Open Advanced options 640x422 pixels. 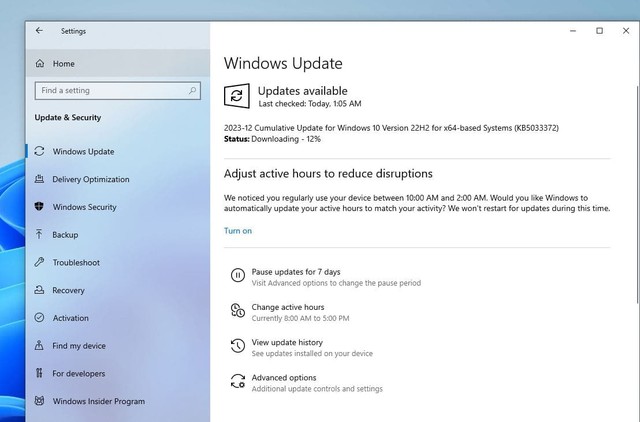[284, 378]
